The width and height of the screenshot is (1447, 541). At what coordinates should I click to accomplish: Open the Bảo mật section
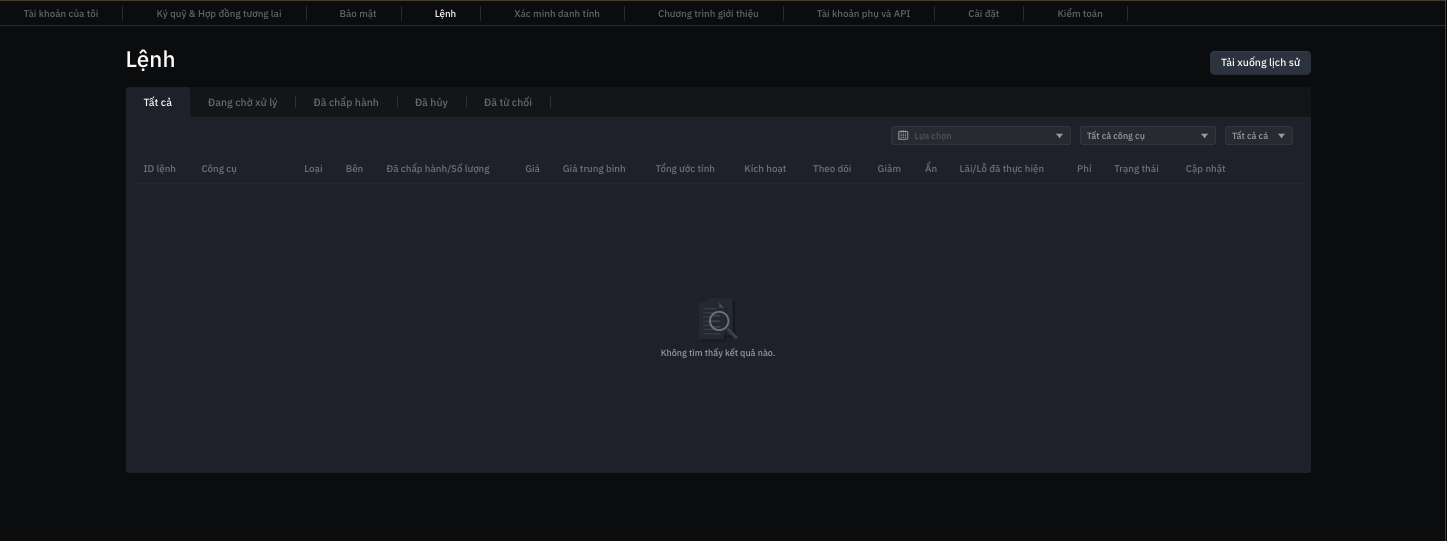(358, 14)
